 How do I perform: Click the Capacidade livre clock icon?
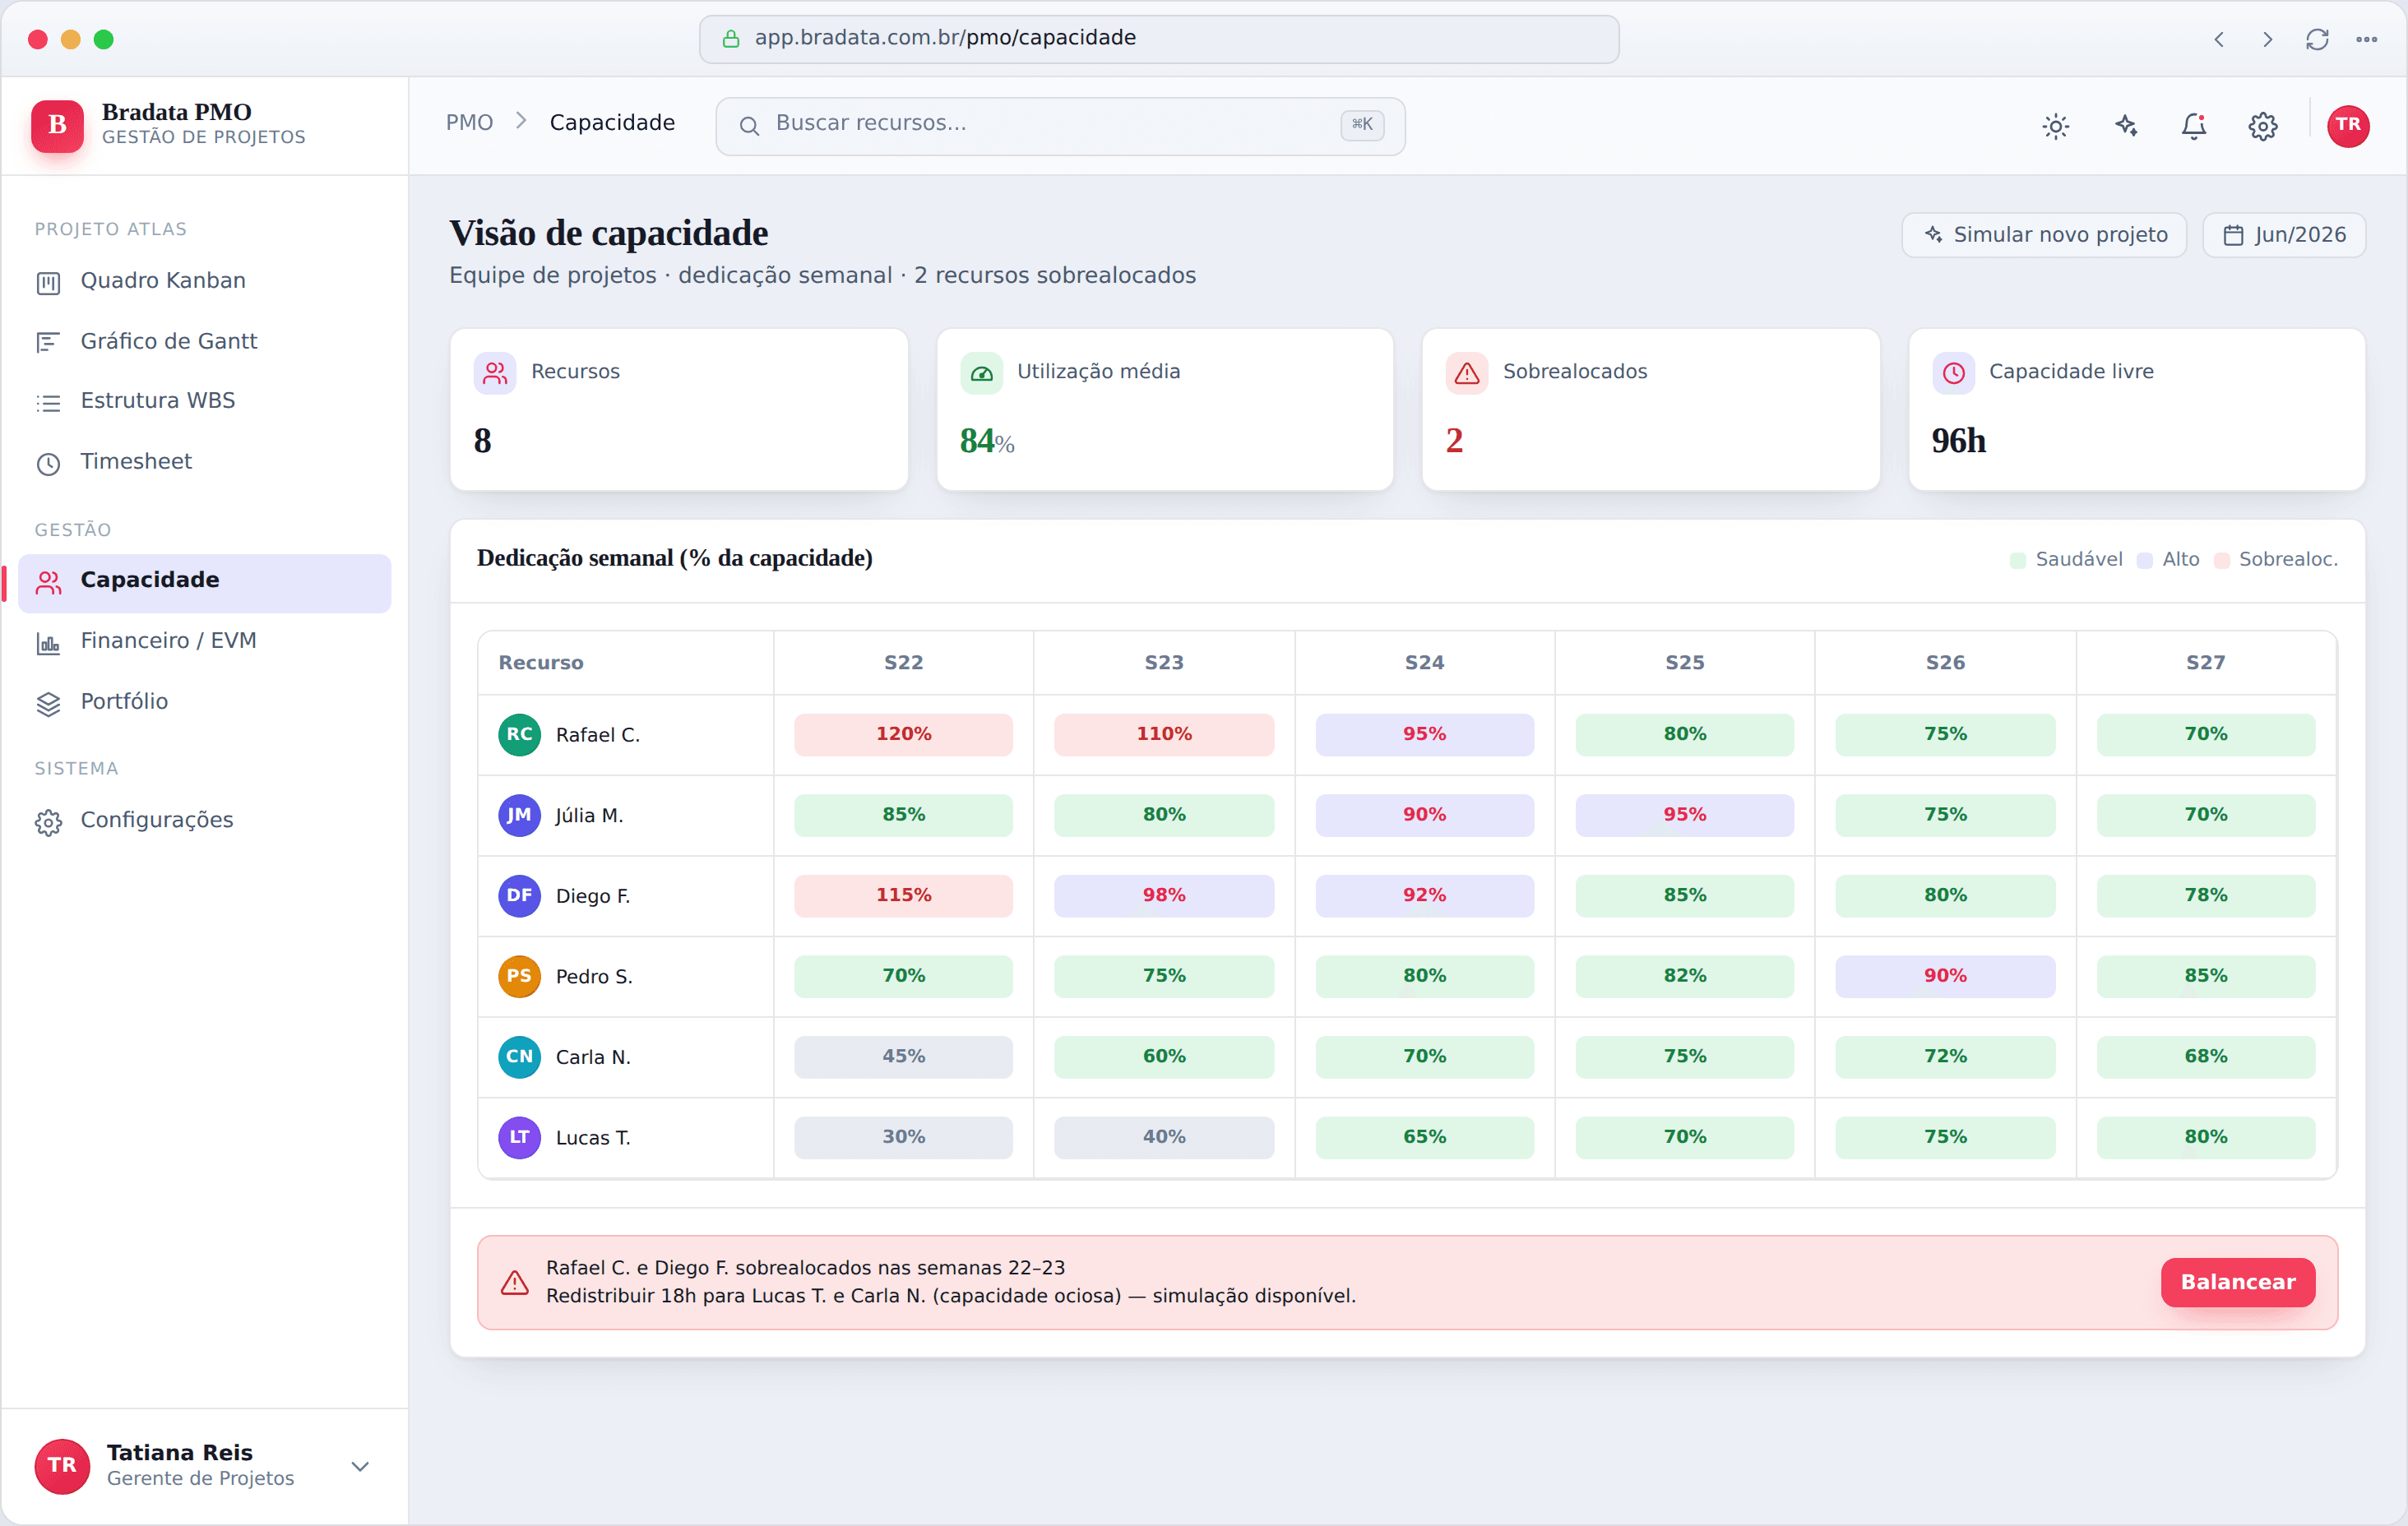[1953, 373]
